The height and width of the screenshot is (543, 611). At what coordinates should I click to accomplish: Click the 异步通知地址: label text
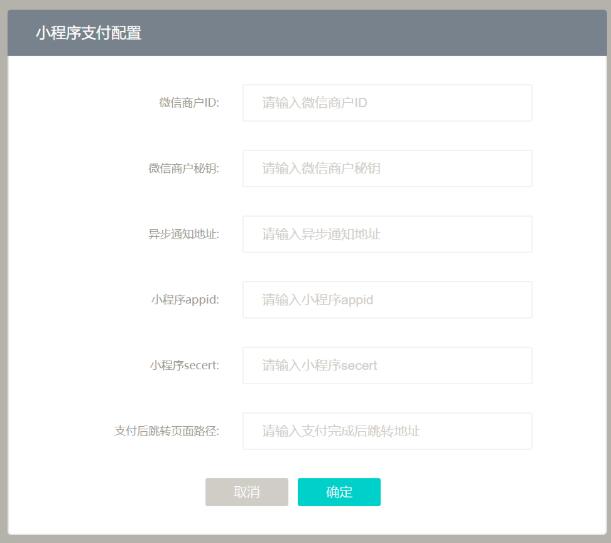pyautogui.click(x=184, y=234)
